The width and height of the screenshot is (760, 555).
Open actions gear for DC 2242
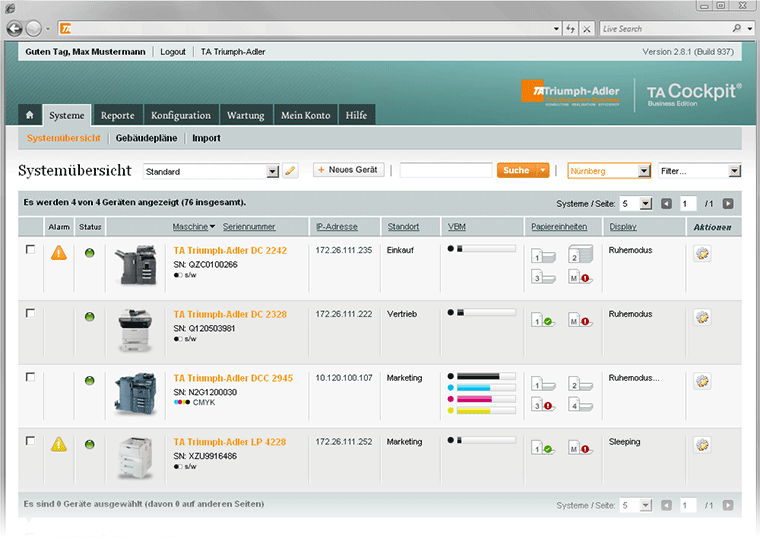(x=702, y=254)
